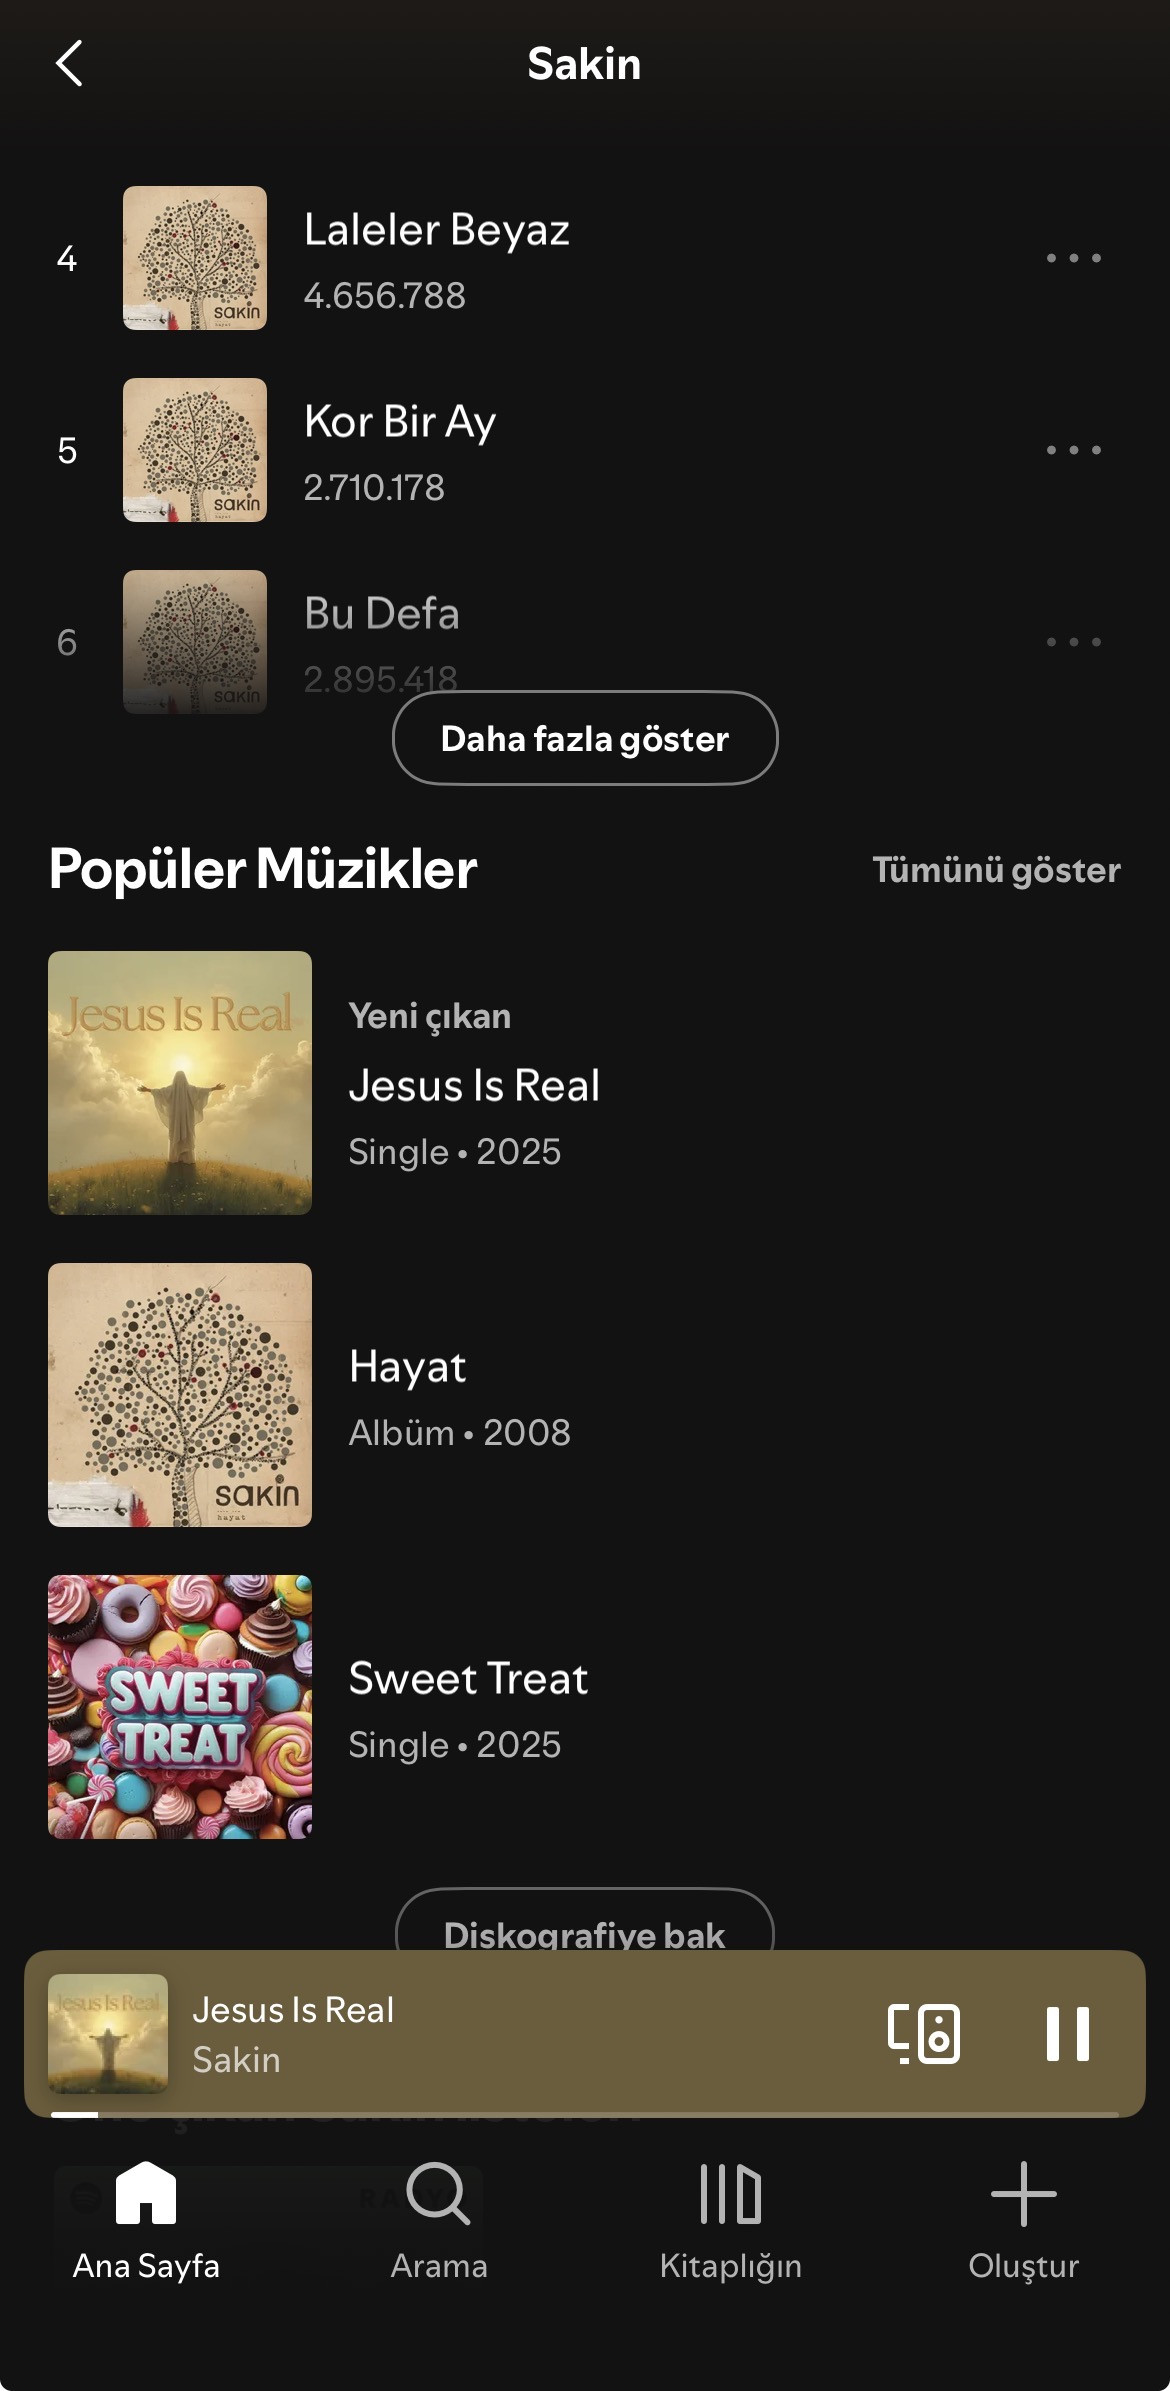Open now playing from mini player artwork
1170x2391 pixels.
click(x=108, y=2033)
